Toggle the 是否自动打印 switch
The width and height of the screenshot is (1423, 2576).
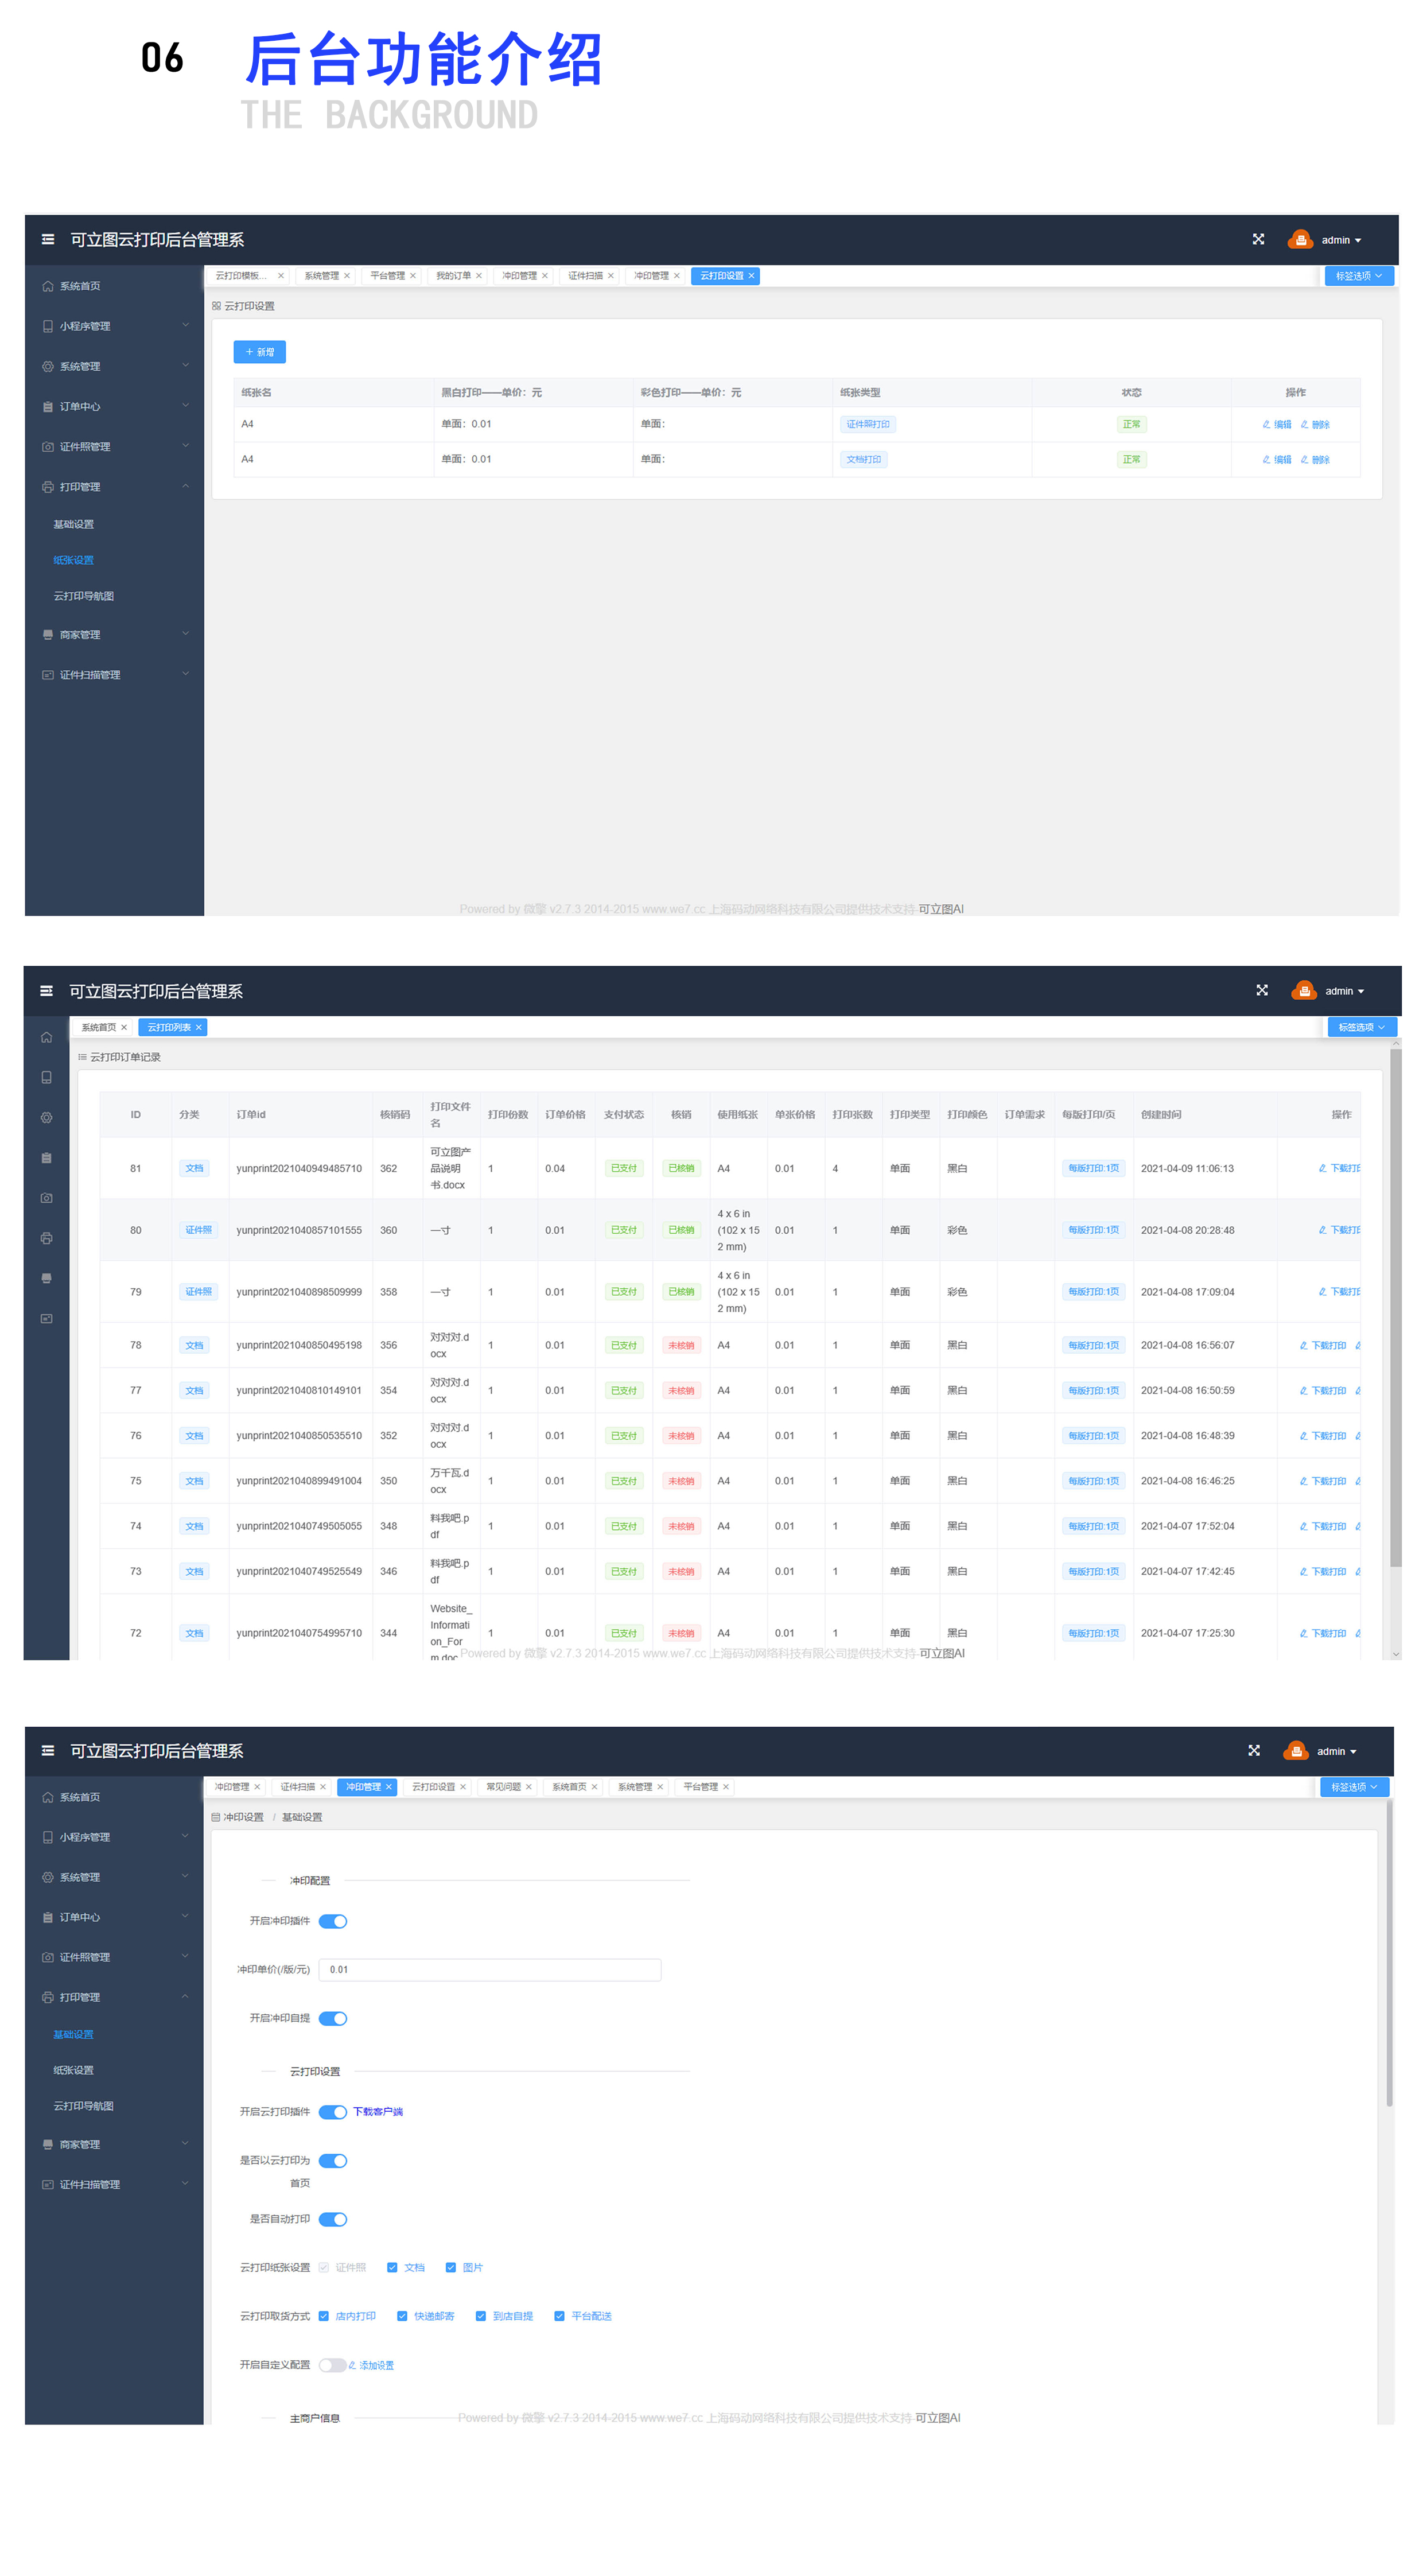[x=333, y=2219]
